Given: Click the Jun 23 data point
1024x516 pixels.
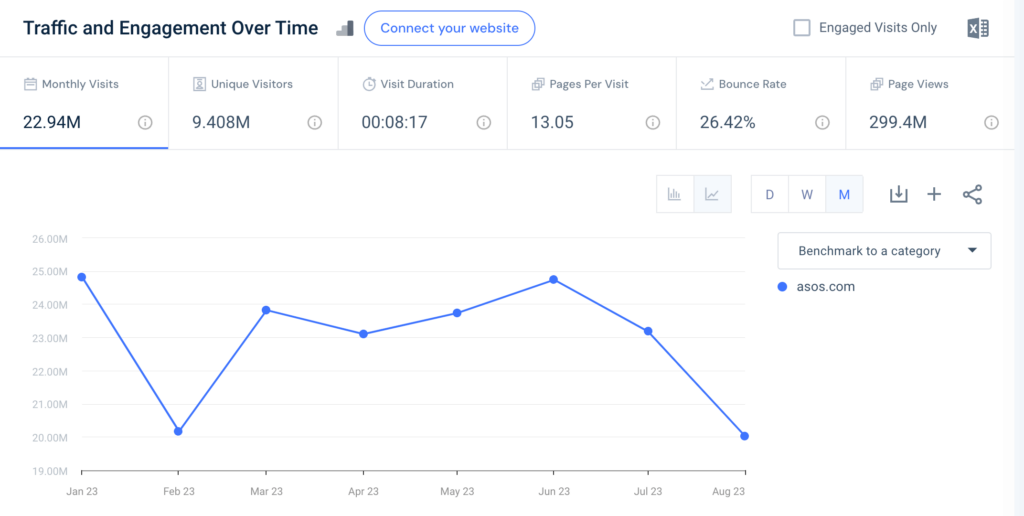Looking at the screenshot, I should pyautogui.click(x=553, y=280).
